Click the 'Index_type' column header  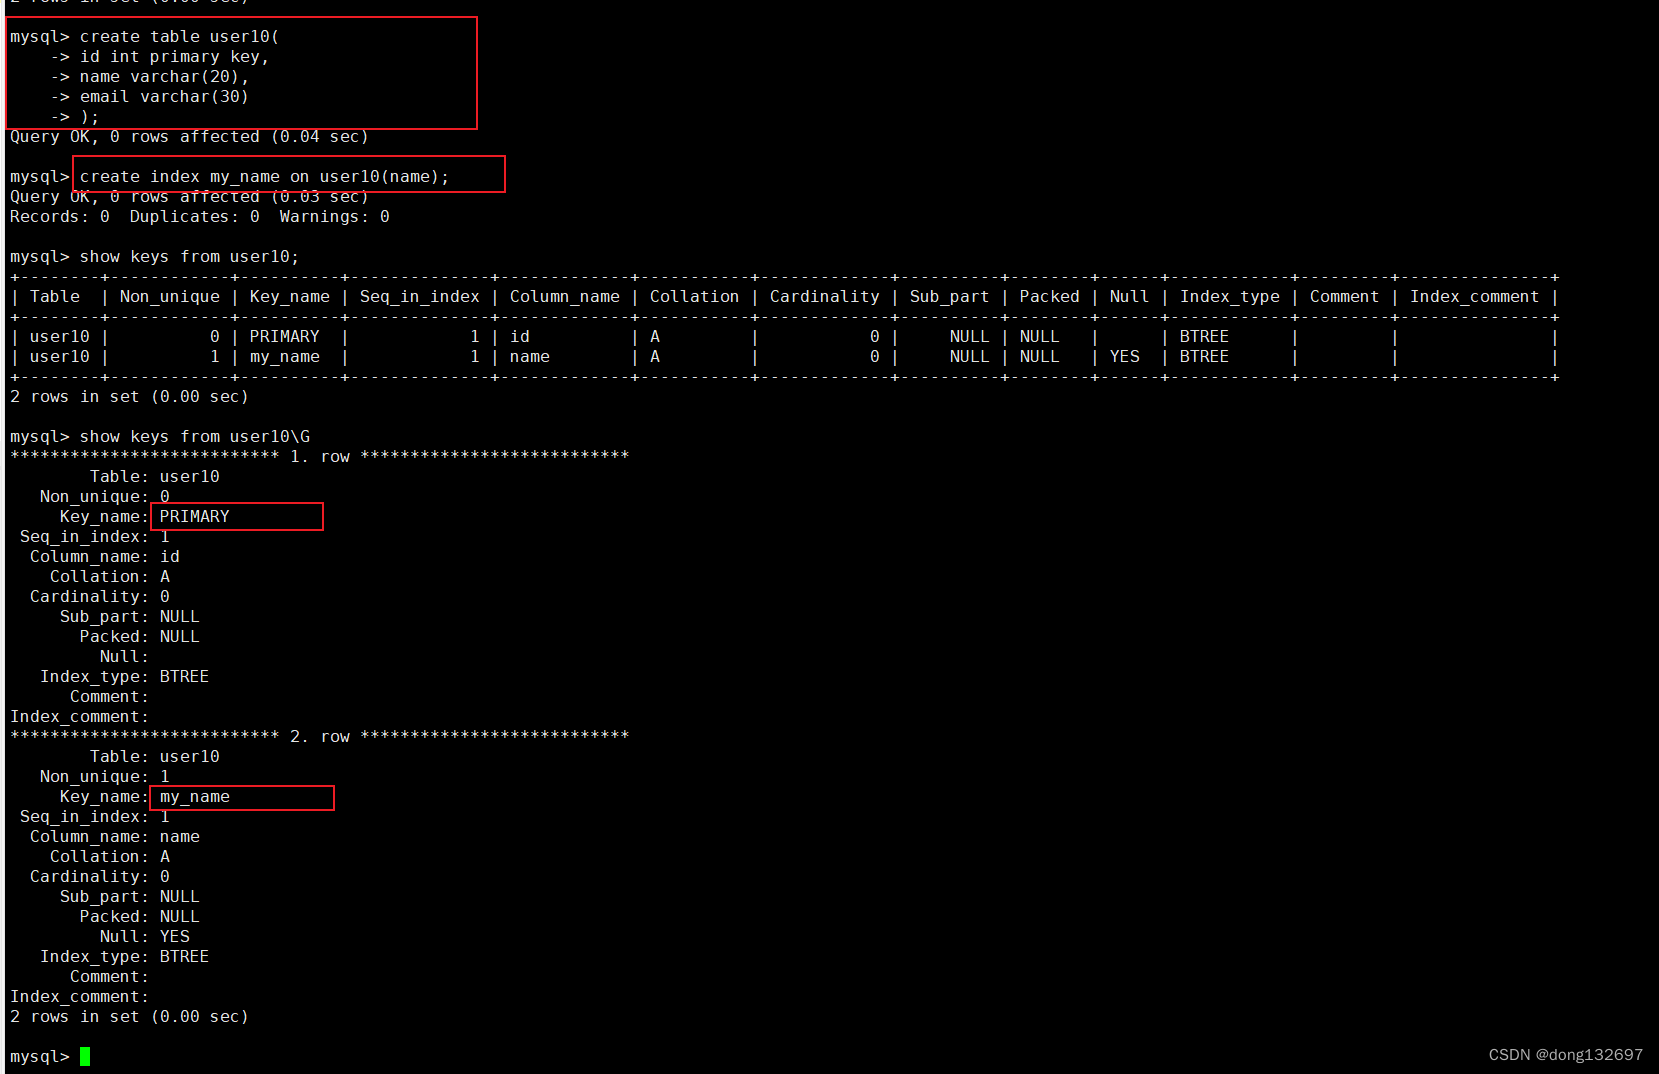click(x=1230, y=297)
